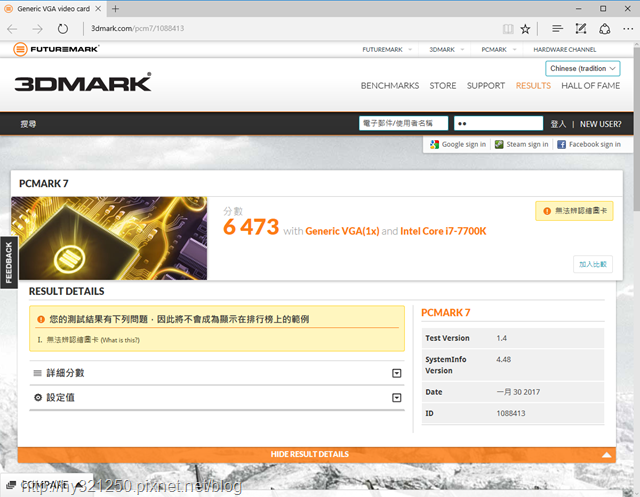Screen dimensions: 640x497
Task: Focus the password input field
Action: [x=498, y=123]
